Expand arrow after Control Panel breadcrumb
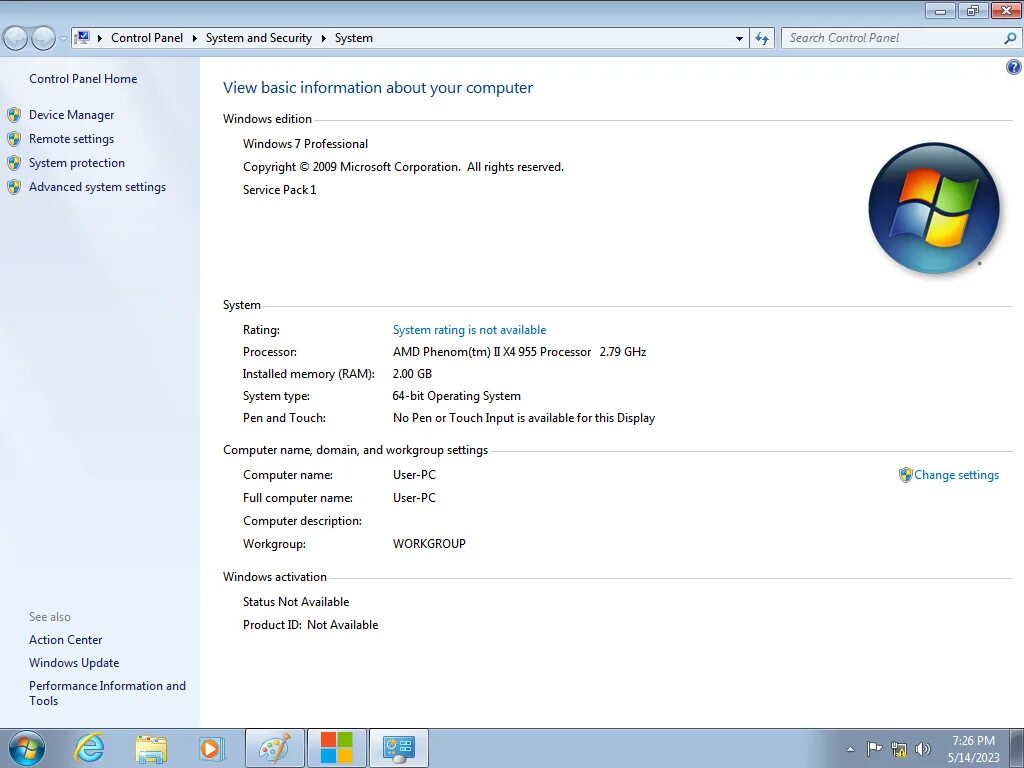Image resolution: width=1024 pixels, height=768 pixels. pyautogui.click(x=195, y=39)
